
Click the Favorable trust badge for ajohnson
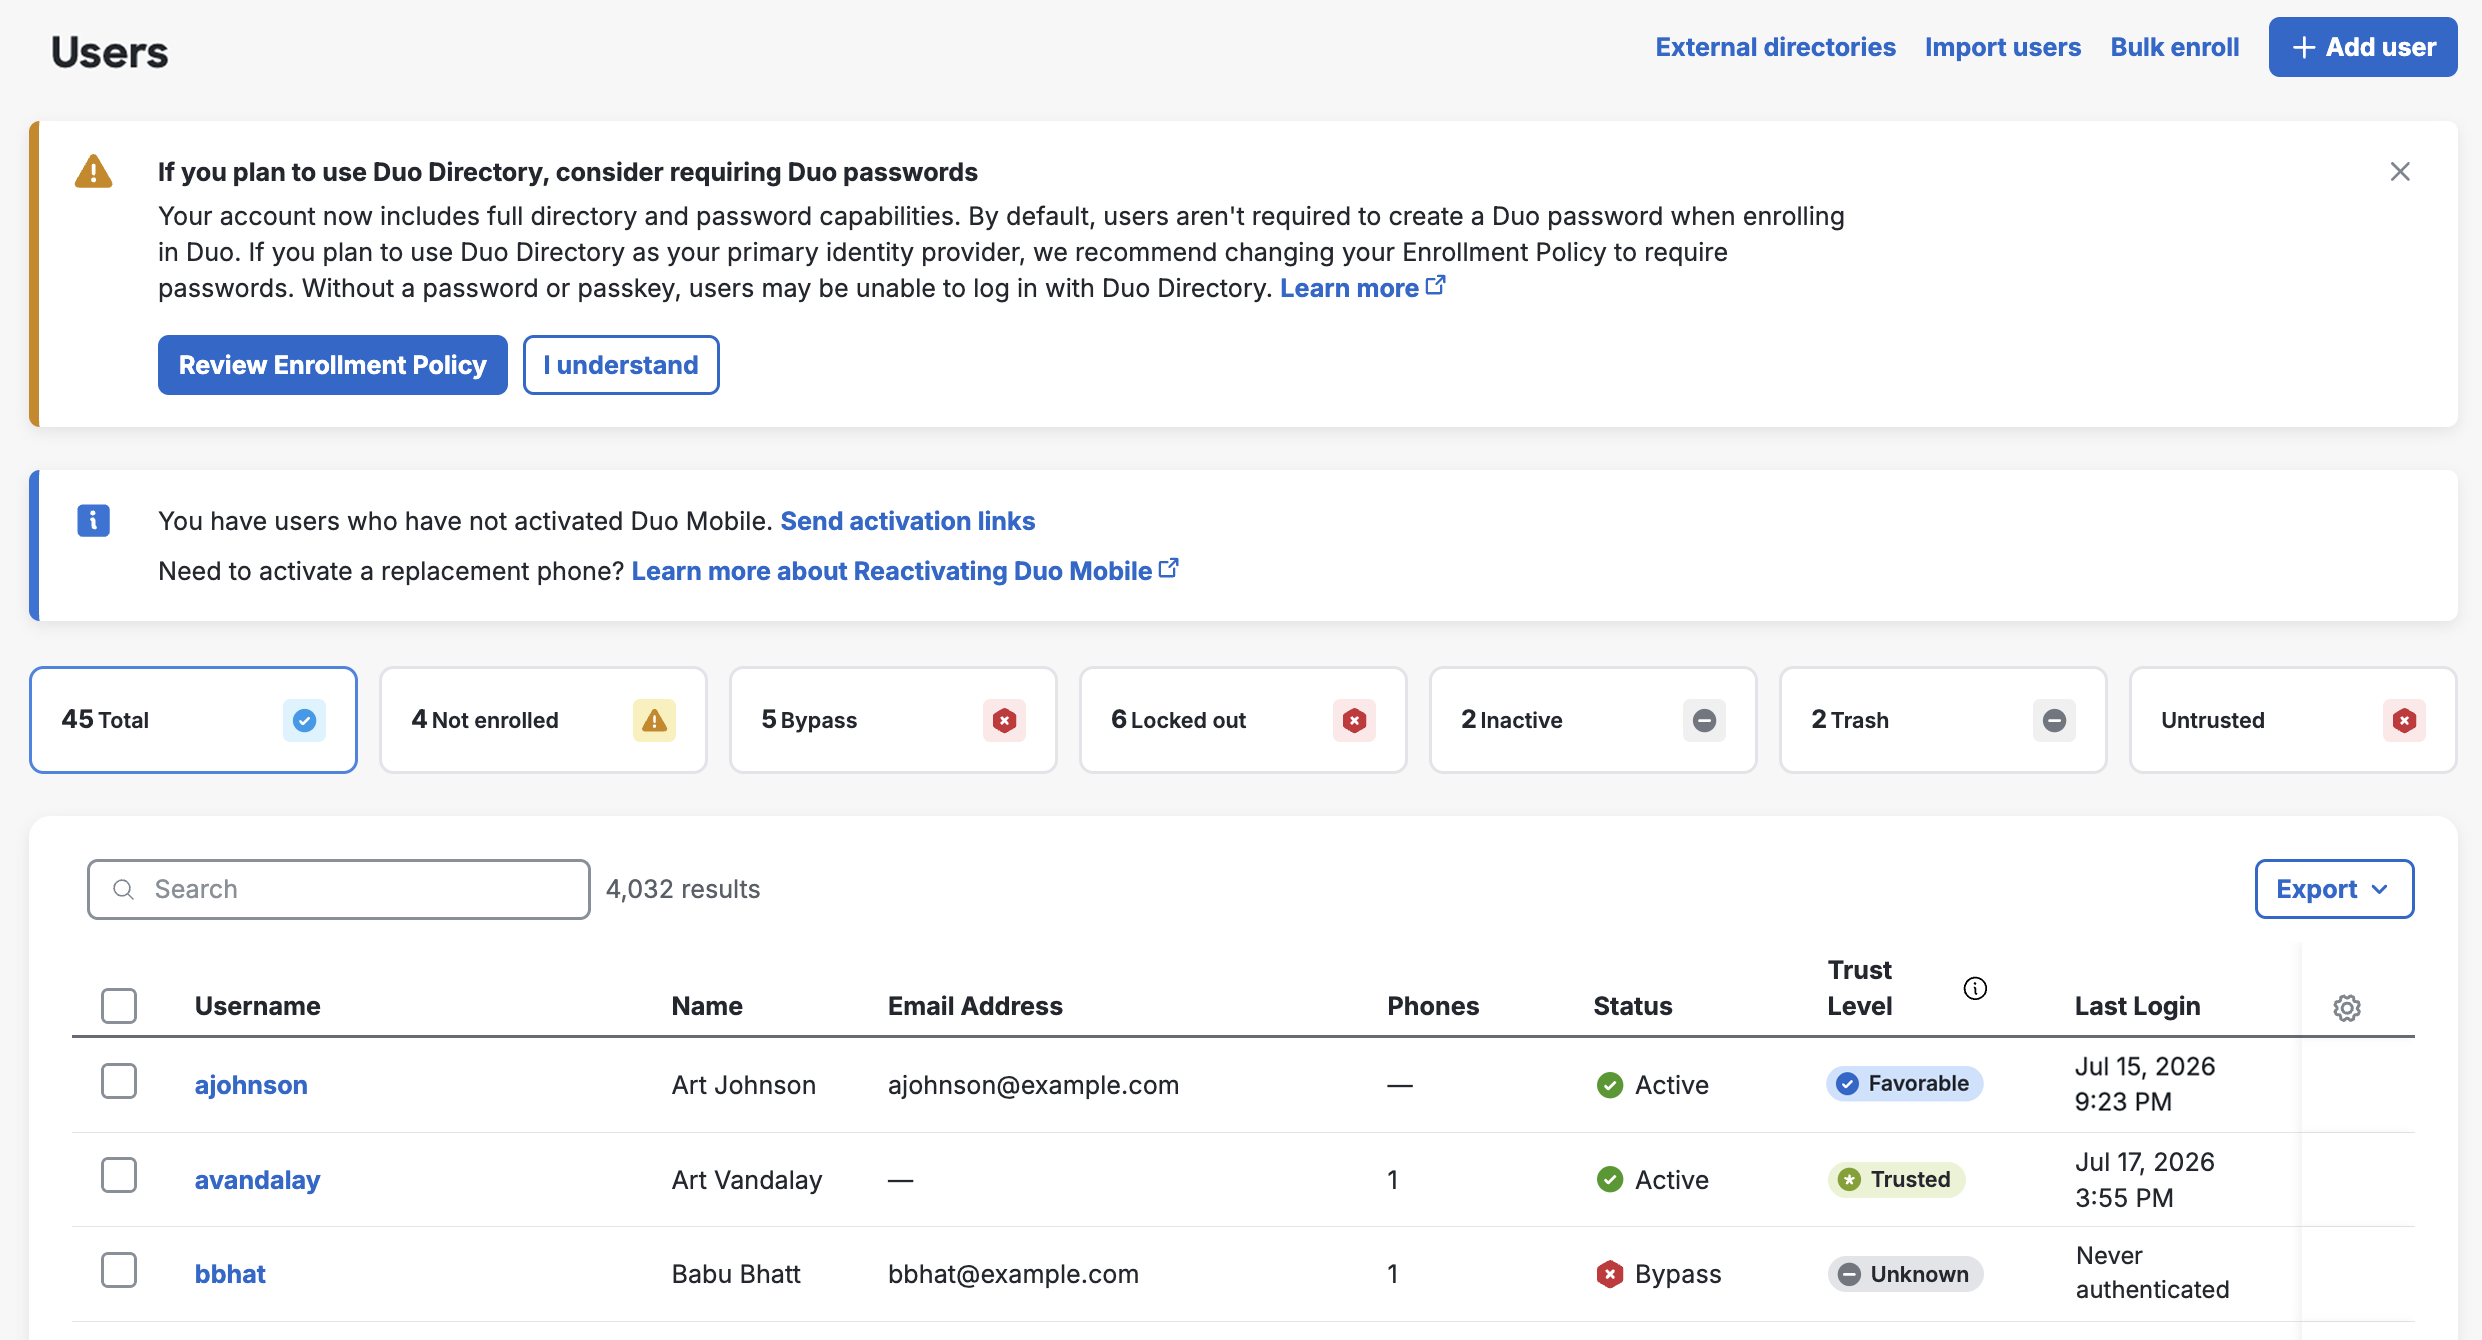coord(1904,1083)
